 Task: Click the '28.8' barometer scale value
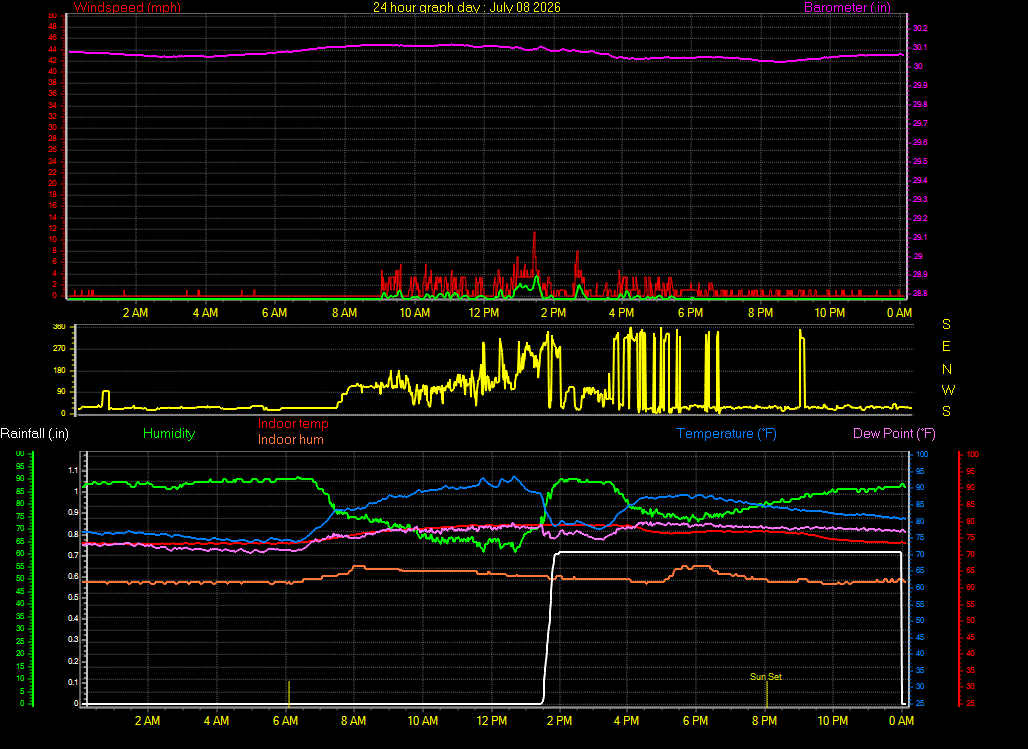[x=920, y=294]
